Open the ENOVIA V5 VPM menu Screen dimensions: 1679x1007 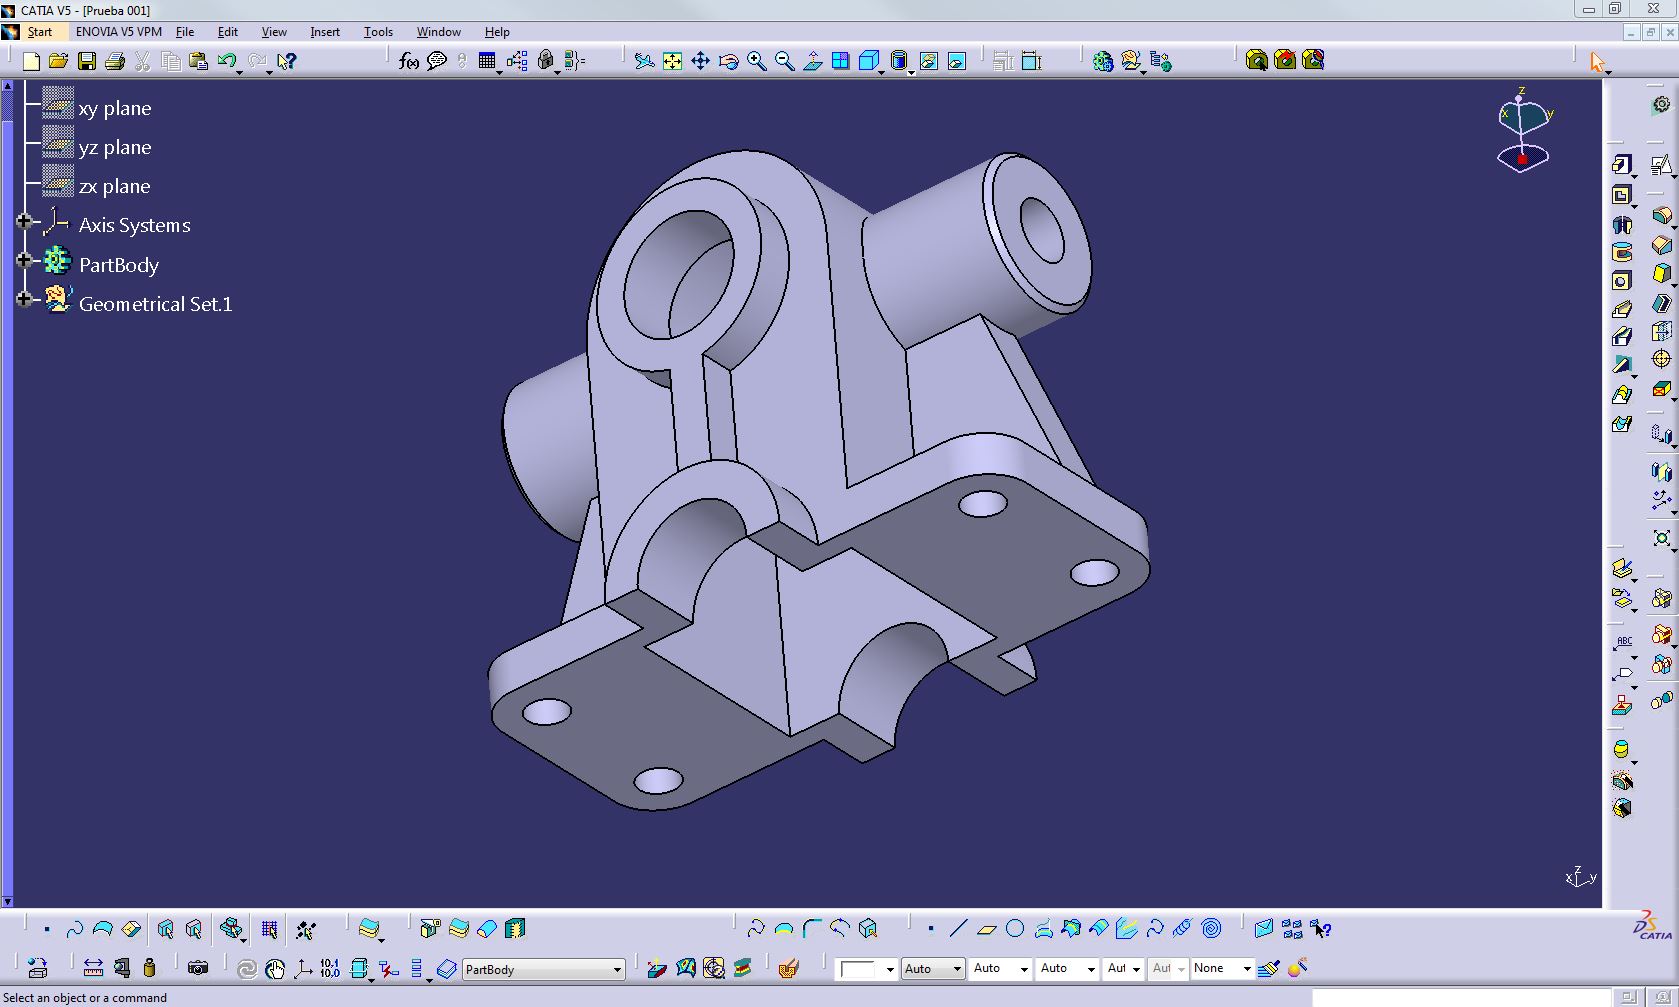click(x=118, y=32)
